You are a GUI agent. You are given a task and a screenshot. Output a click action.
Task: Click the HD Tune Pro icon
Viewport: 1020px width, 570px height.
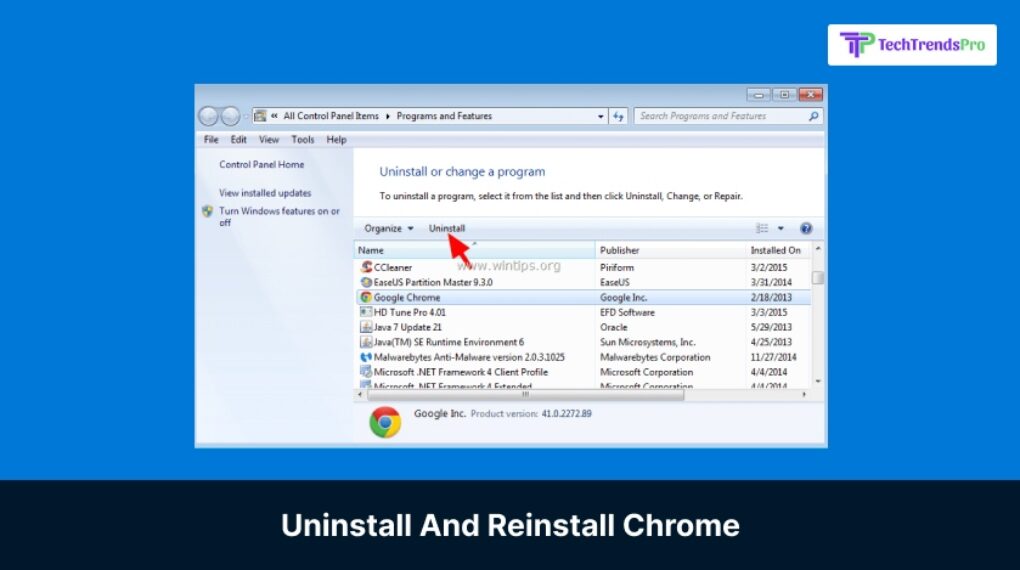point(366,312)
